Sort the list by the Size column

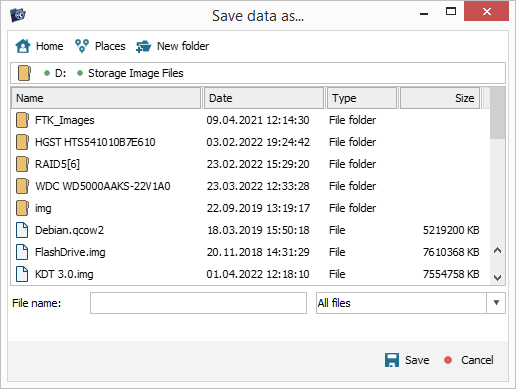pyautogui.click(x=440, y=98)
